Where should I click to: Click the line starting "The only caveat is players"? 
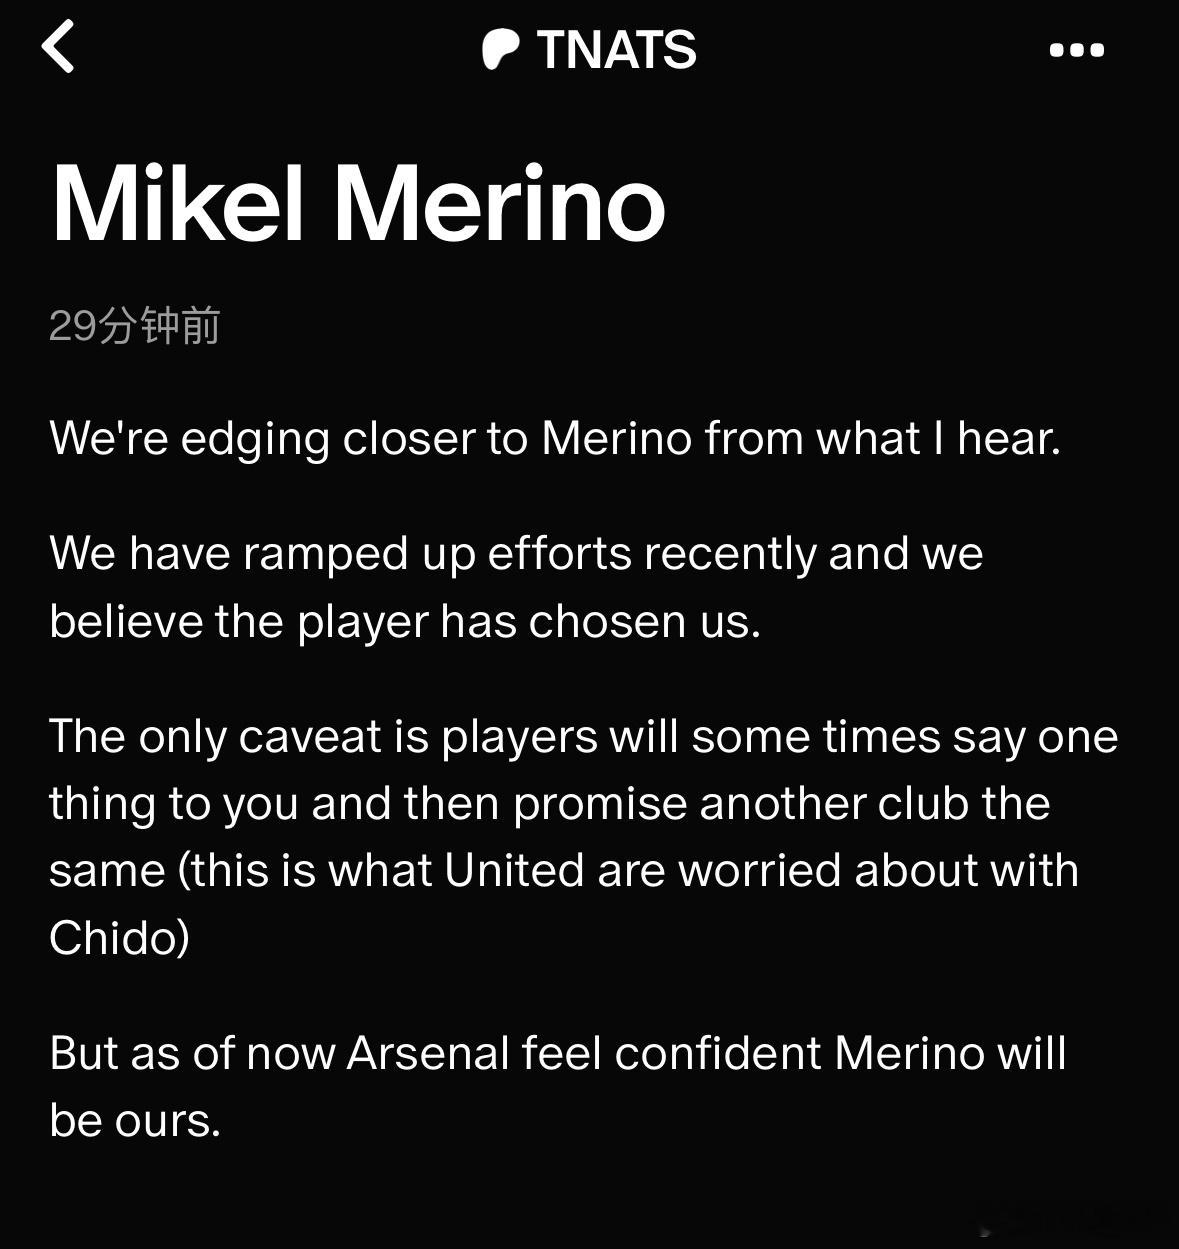point(584,737)
